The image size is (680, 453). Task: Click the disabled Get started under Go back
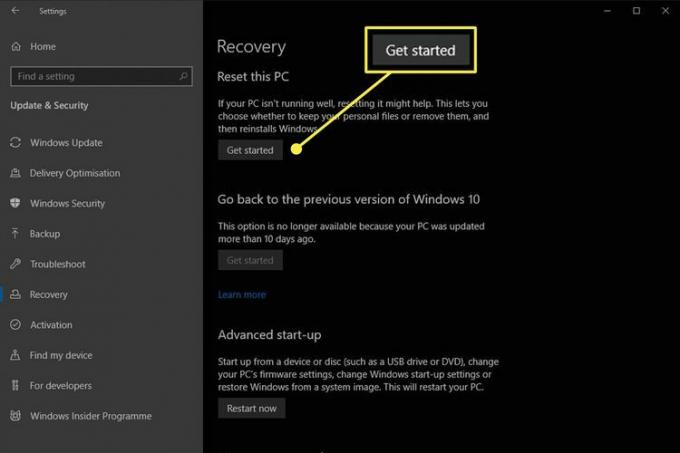coord(250,260)
